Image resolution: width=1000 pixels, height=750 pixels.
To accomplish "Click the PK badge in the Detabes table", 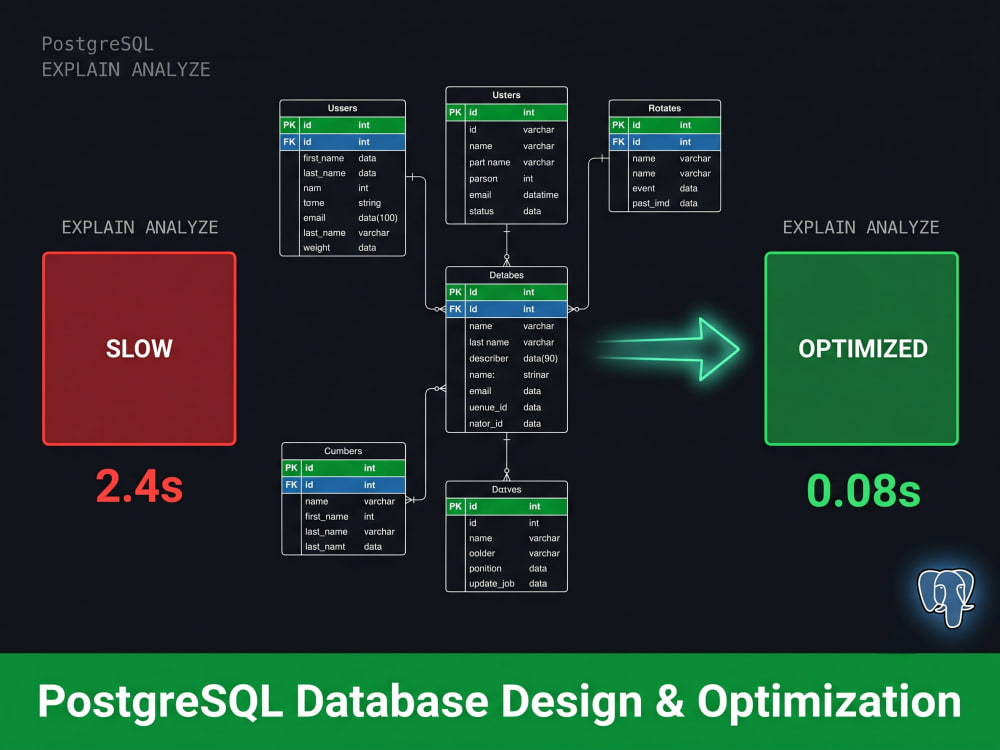I will (455, 292).
